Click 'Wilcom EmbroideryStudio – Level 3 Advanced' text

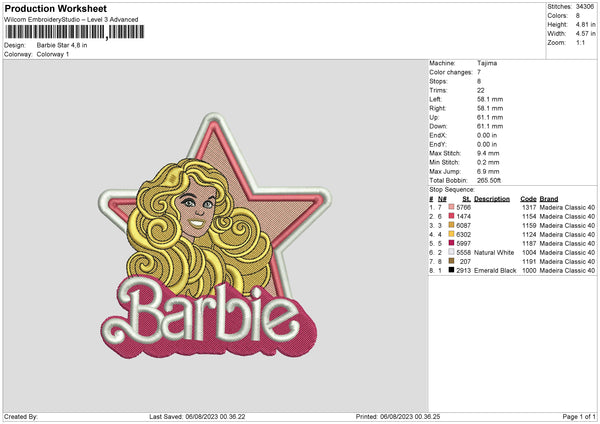[71, 20]
